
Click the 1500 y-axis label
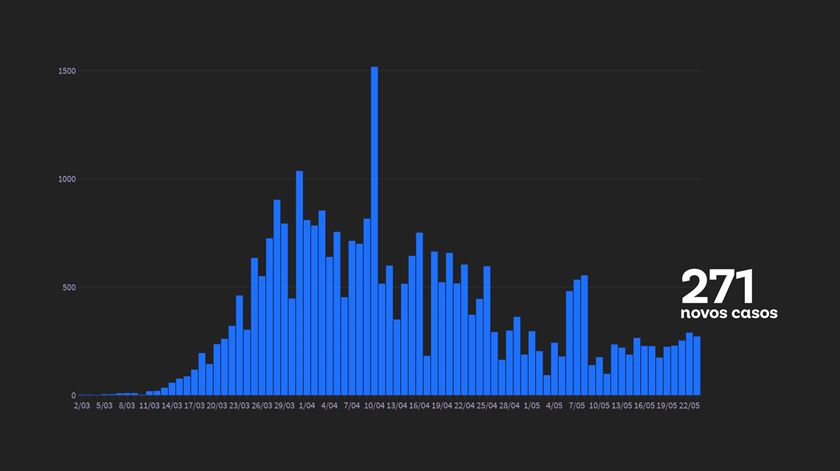[x=68, y=71]
